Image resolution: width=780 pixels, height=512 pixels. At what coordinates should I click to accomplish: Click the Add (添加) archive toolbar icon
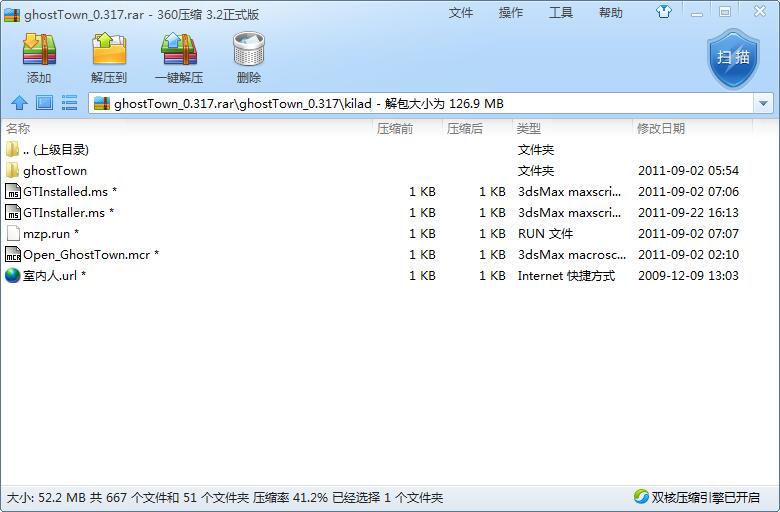[x=39, y=49]
